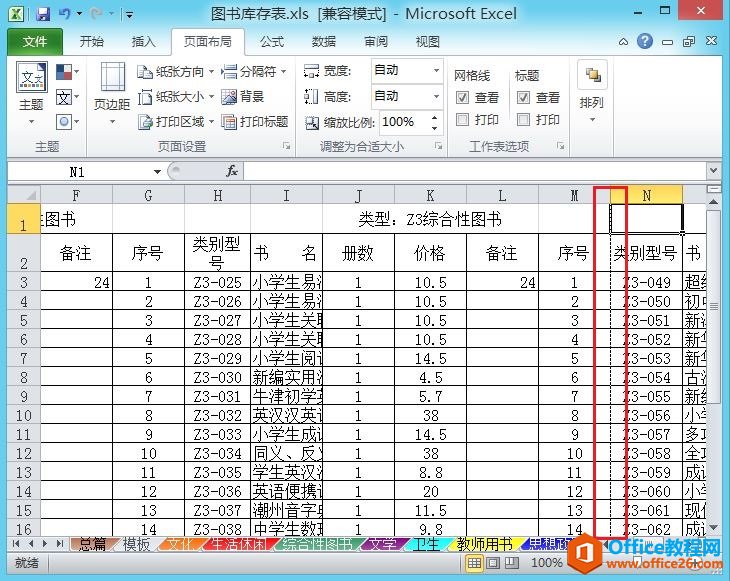Open theme Effects icon

click(67, 122)
